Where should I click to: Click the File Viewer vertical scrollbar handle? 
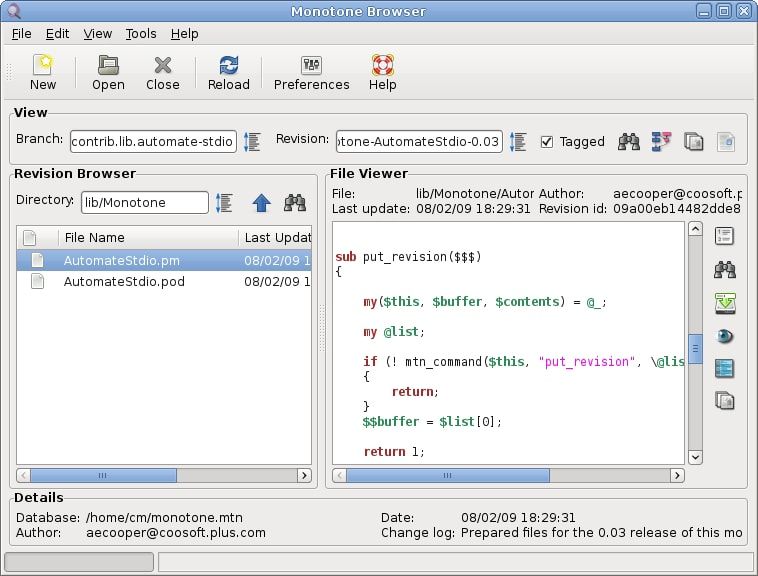[695, 348]
